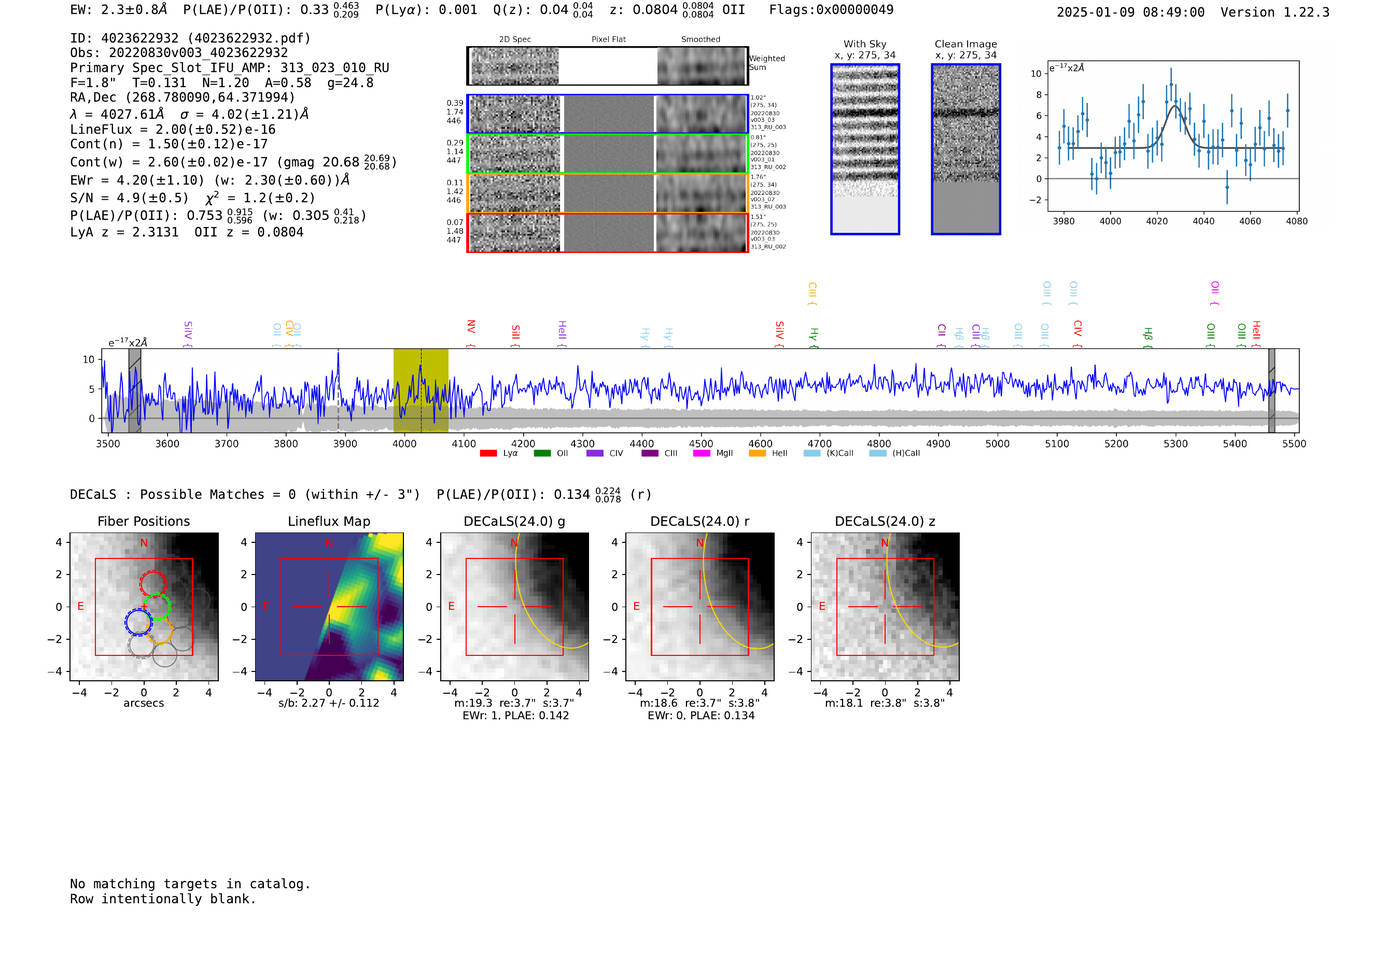Select the green-framed fiber spectrum row
1400x953 pixels.
tap(607, 153)
